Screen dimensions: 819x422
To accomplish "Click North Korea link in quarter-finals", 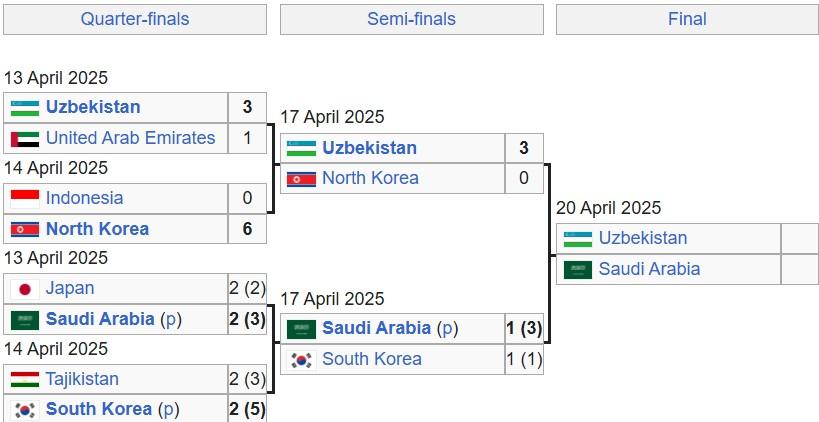I will click(98, 229).
